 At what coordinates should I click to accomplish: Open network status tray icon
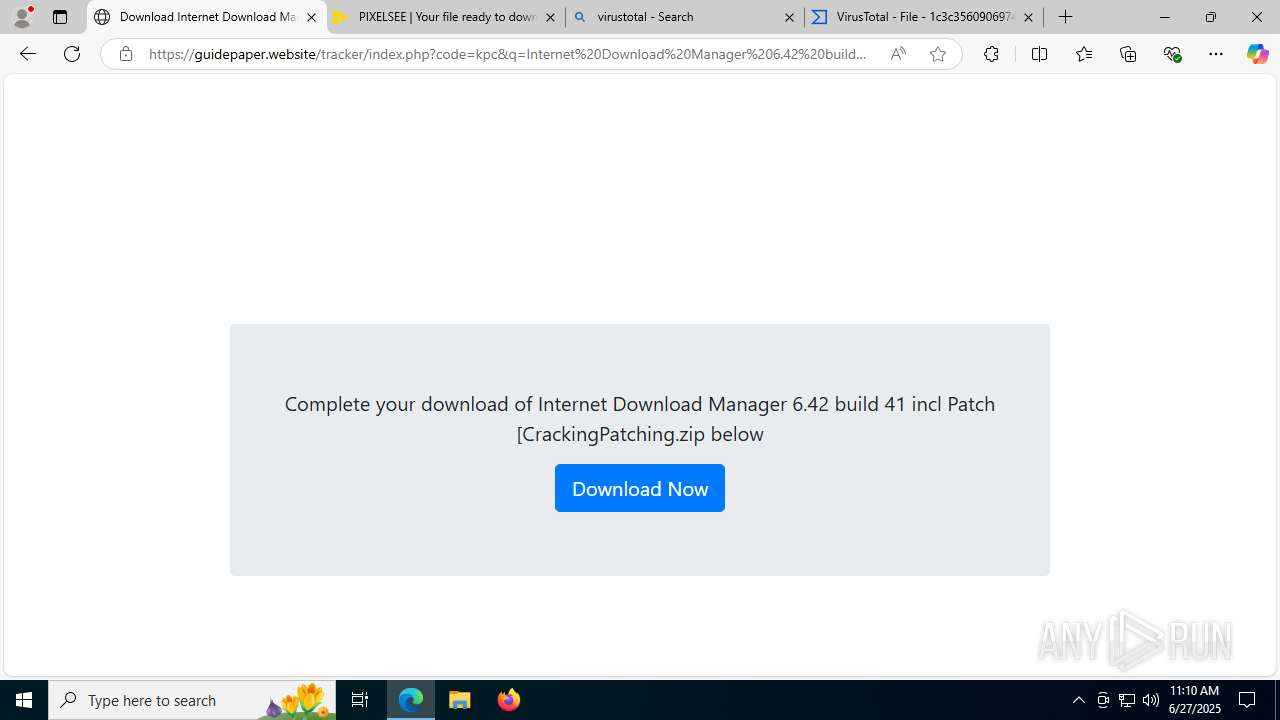(x=1127, y=700)
